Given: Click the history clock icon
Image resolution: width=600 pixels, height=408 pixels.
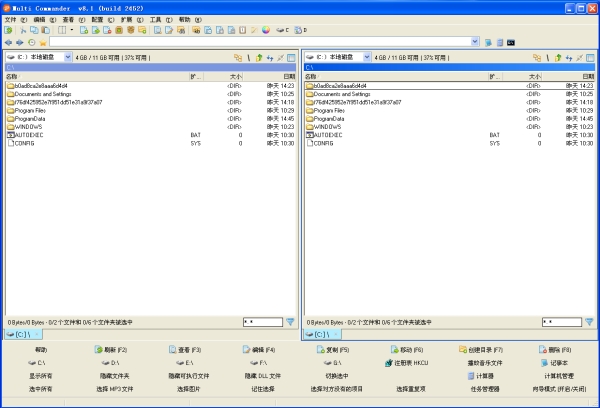Looking at the screenshot, I should coord(31,43).
